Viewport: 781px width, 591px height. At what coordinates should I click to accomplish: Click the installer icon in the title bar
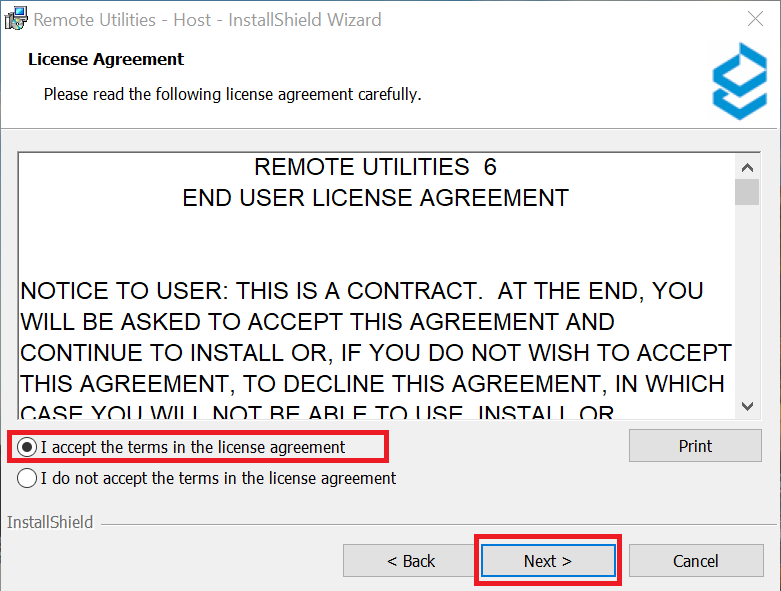click(x=16, y=20)
